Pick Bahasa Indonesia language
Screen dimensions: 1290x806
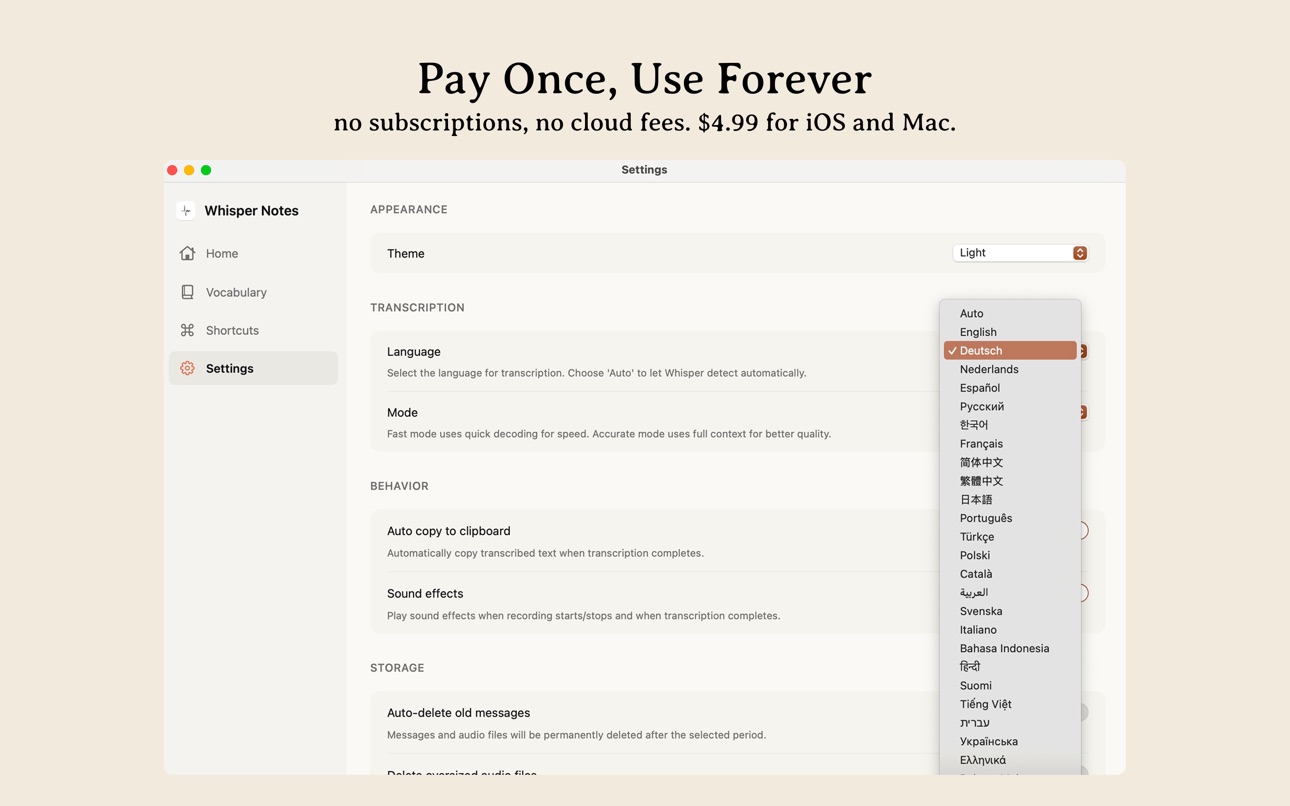(1010, 648)
